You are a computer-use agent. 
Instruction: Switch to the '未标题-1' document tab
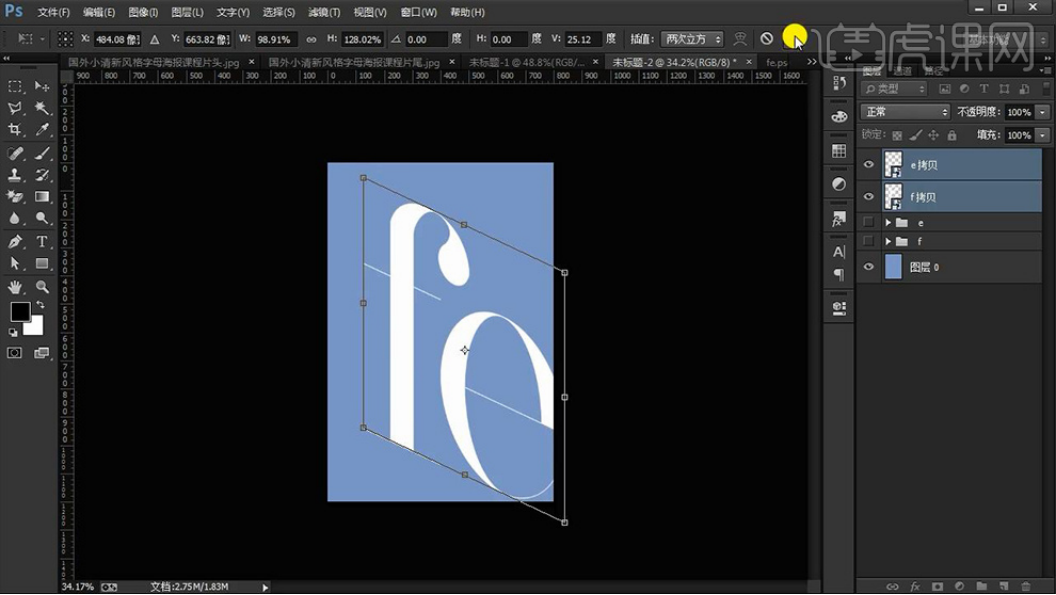point(525,62)
